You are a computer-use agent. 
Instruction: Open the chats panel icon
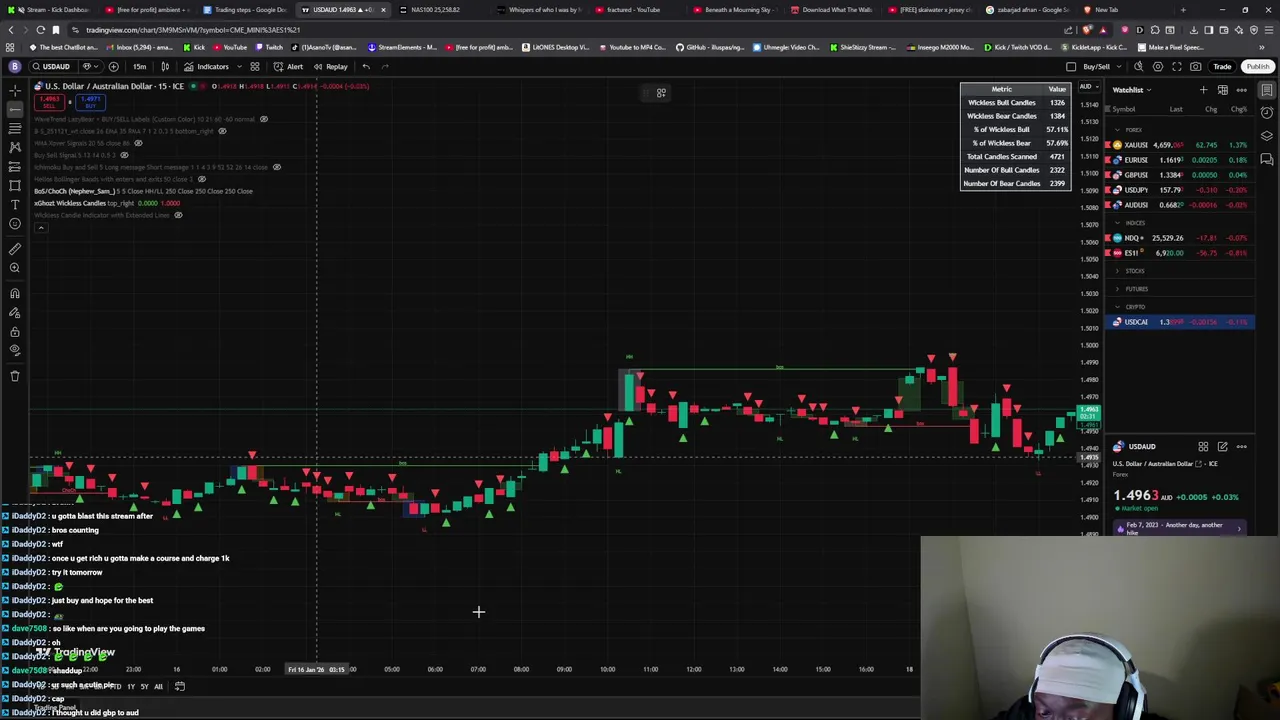point(1267,159)
